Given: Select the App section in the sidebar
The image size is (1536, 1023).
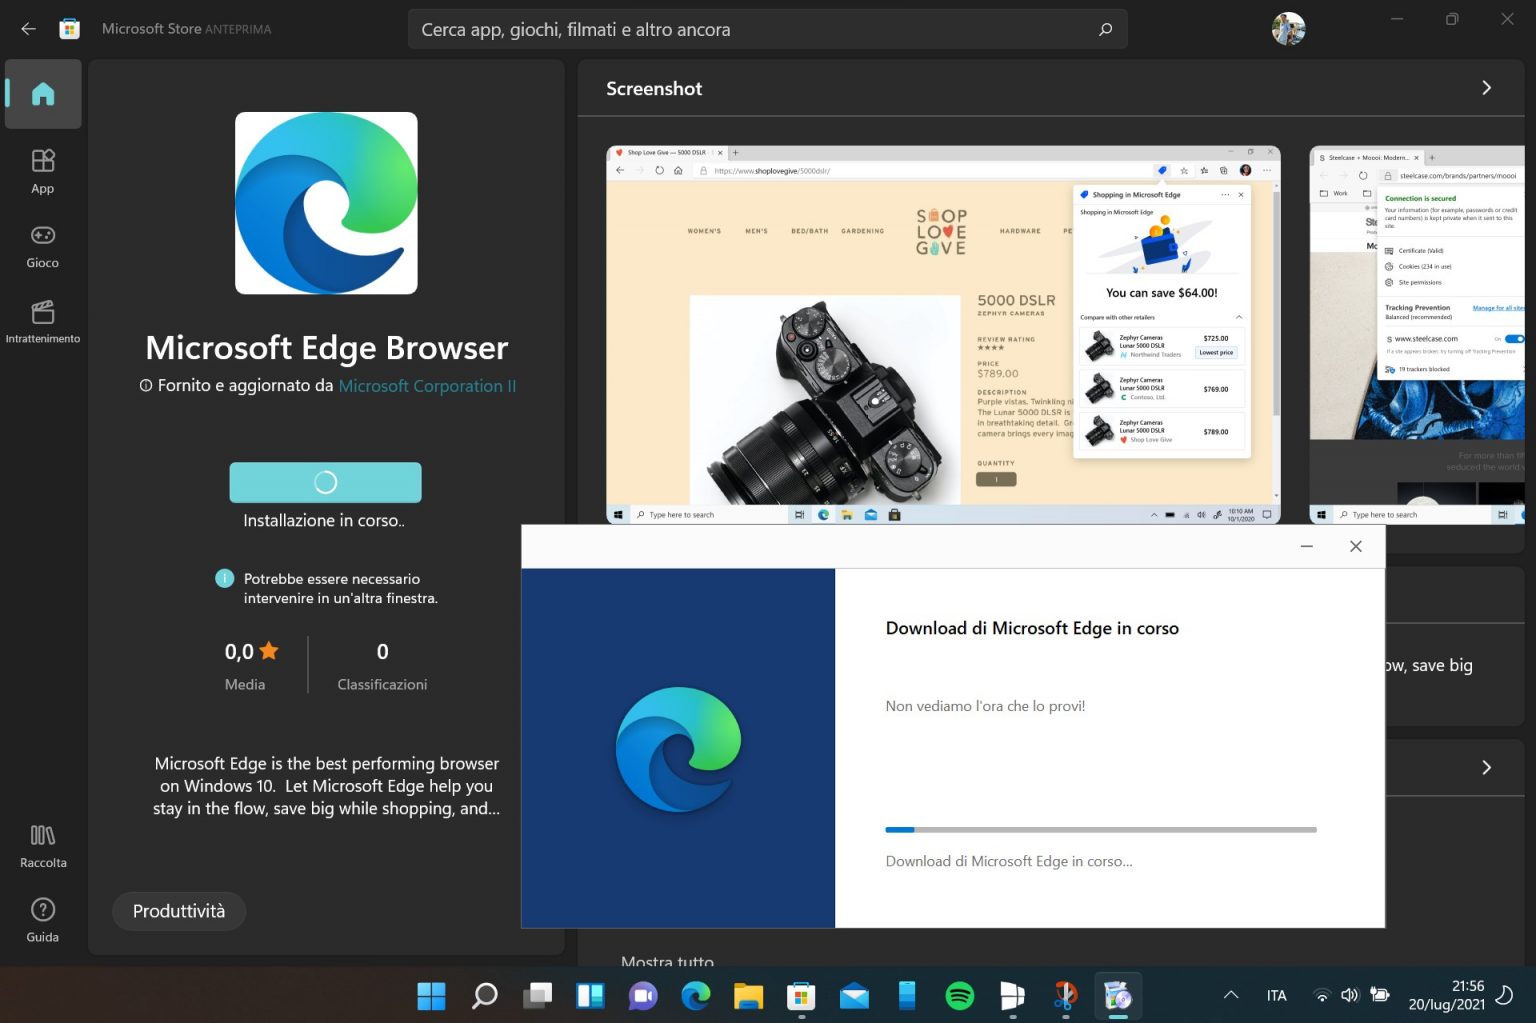Looking at the screenshot, I should [x=42, y=170].
